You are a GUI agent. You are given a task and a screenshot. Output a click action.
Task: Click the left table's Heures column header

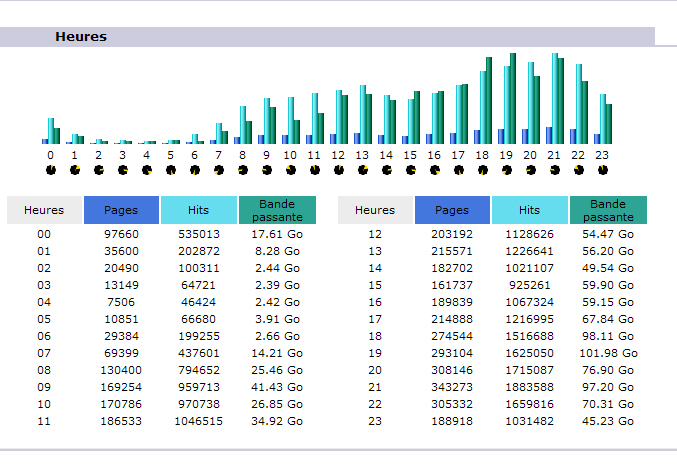click(x=44, y=210)
